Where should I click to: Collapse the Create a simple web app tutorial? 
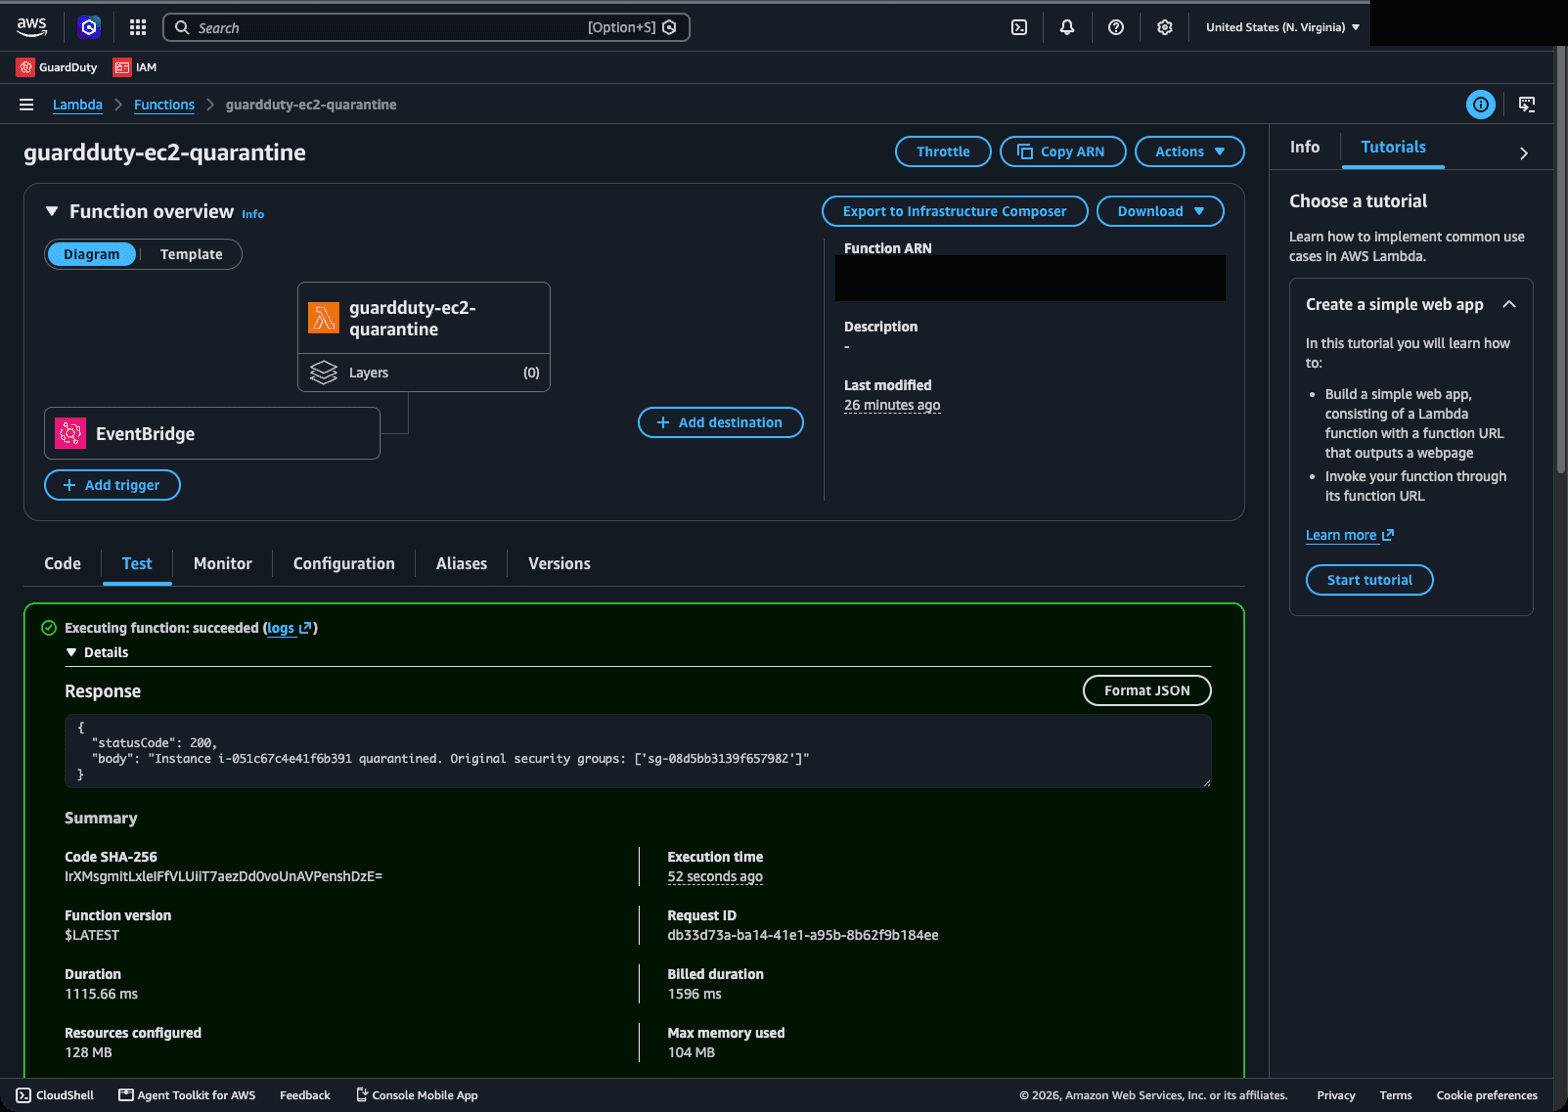point(1509,304)
